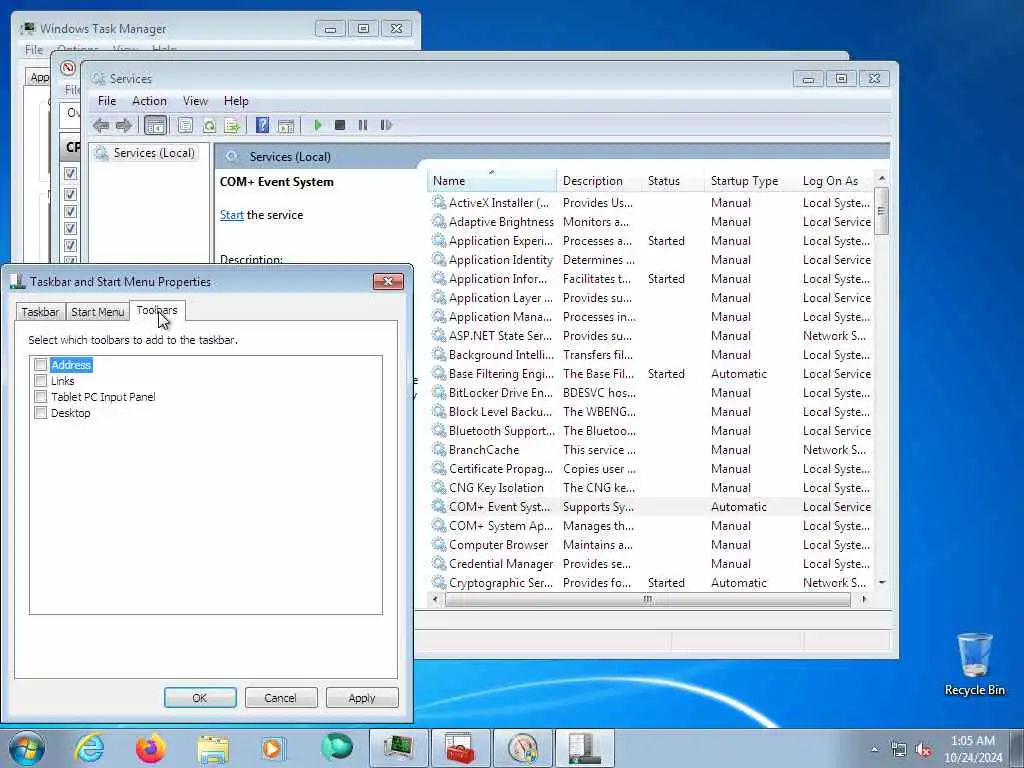Viewport: 1024px width, 768px height.
Task: Select Application Identity service row
Action: tap(652, 260)
